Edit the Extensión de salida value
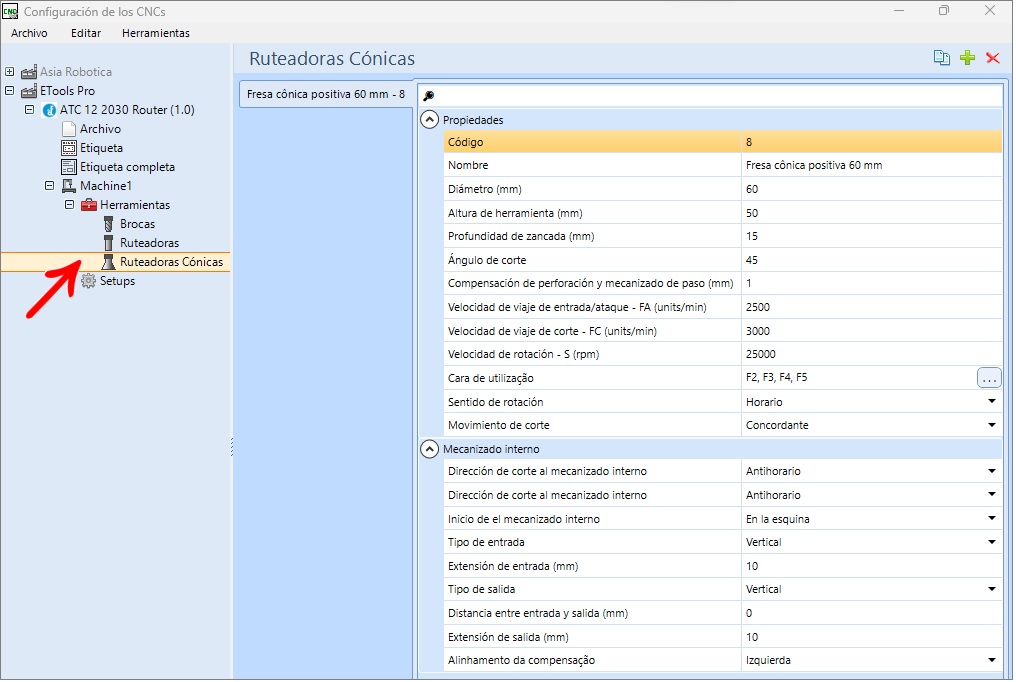The height and width of the screenshot is (682, 1016). coord(872,637)
